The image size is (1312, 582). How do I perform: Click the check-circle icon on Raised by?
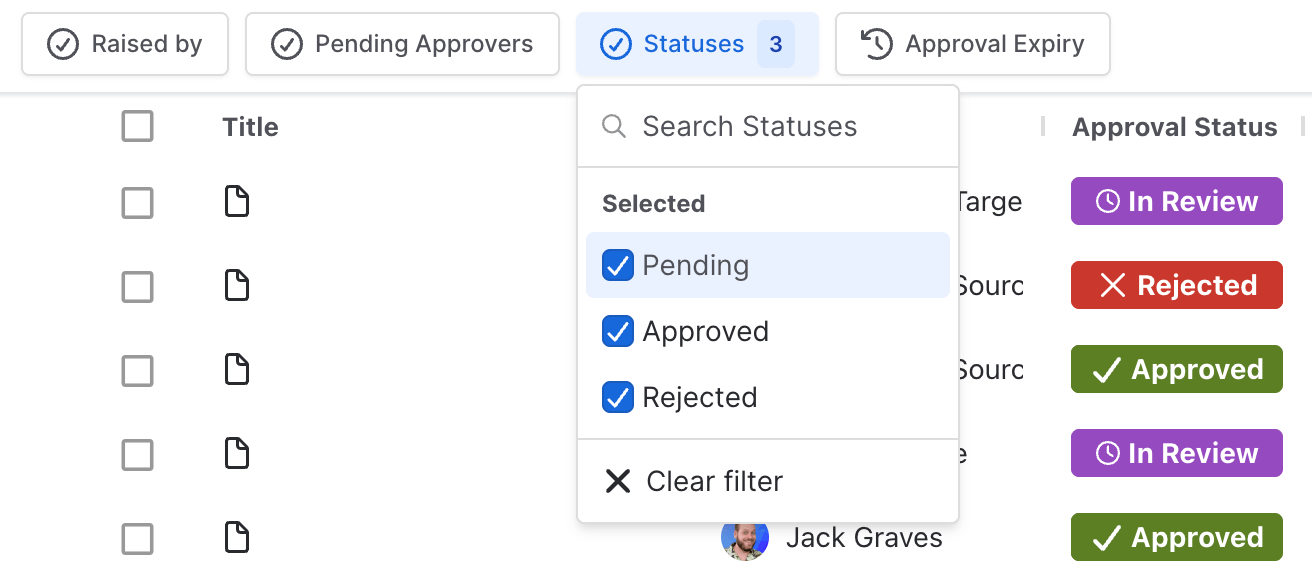[63, 44]
